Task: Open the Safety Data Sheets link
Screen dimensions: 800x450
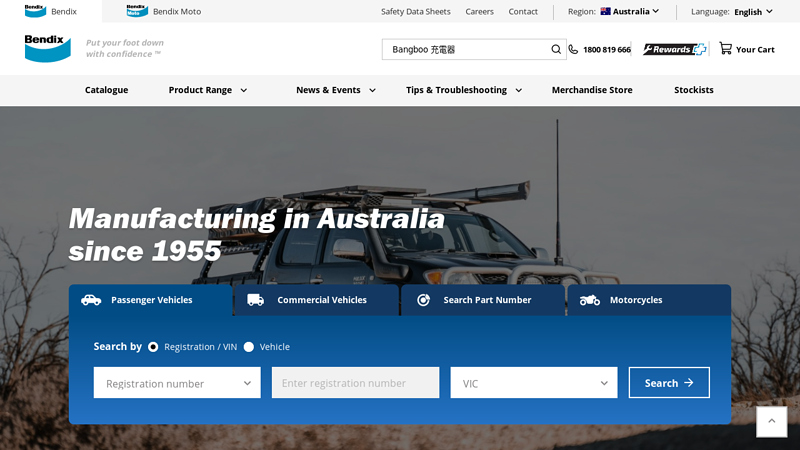Action: (x=416, y=11)
